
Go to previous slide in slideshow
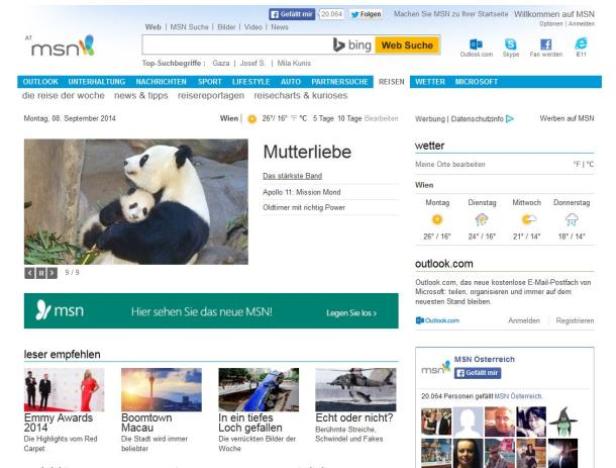29,273
